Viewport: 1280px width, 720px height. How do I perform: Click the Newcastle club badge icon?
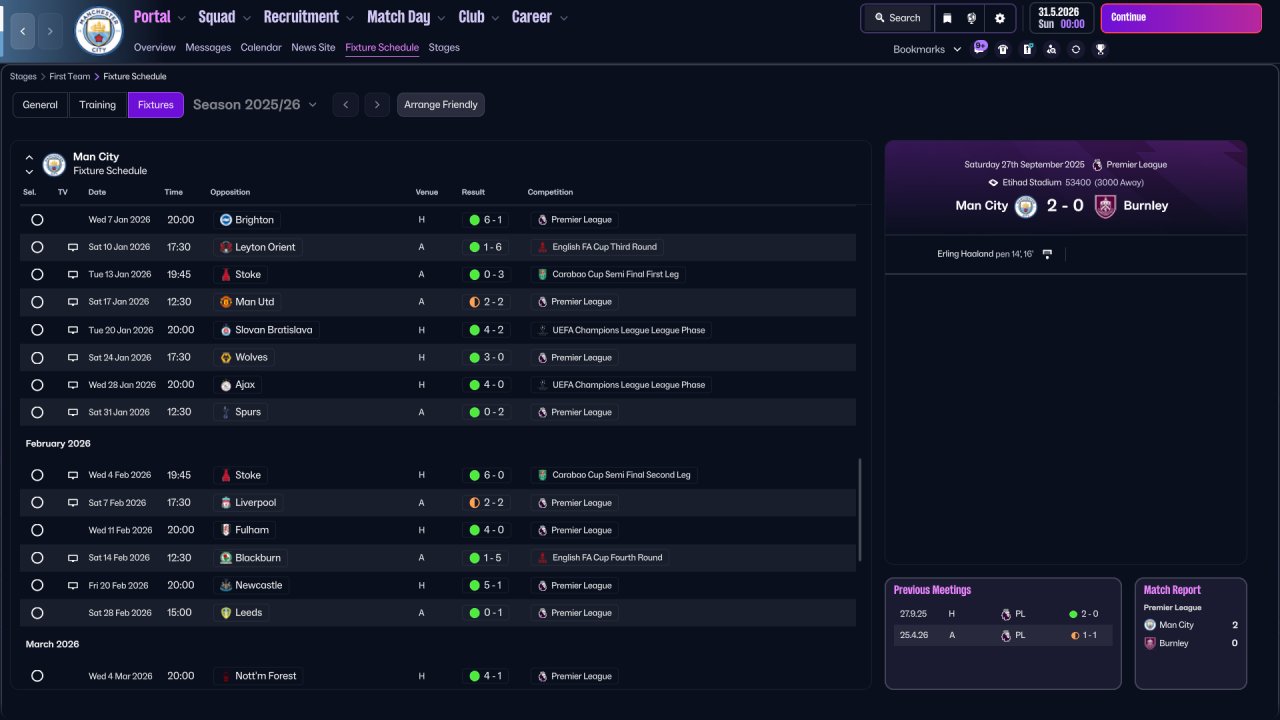click(x=226, y=585)
